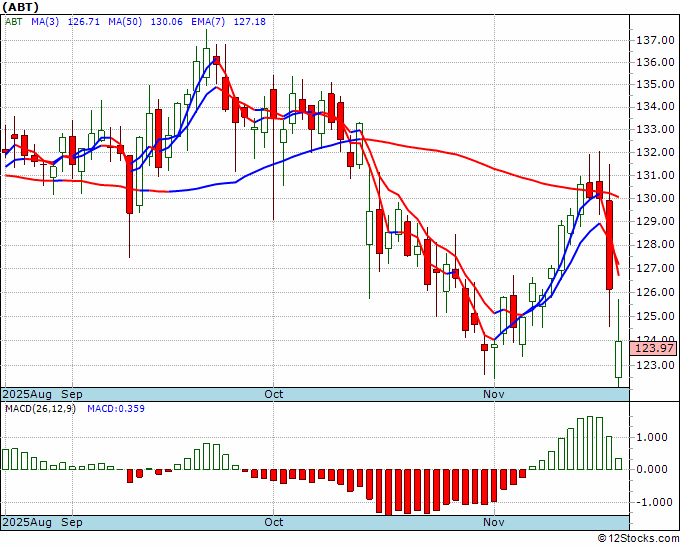Click the MACD:0.359 value label
The width and height of the screenshot is (680, 546).
[116, 409]
